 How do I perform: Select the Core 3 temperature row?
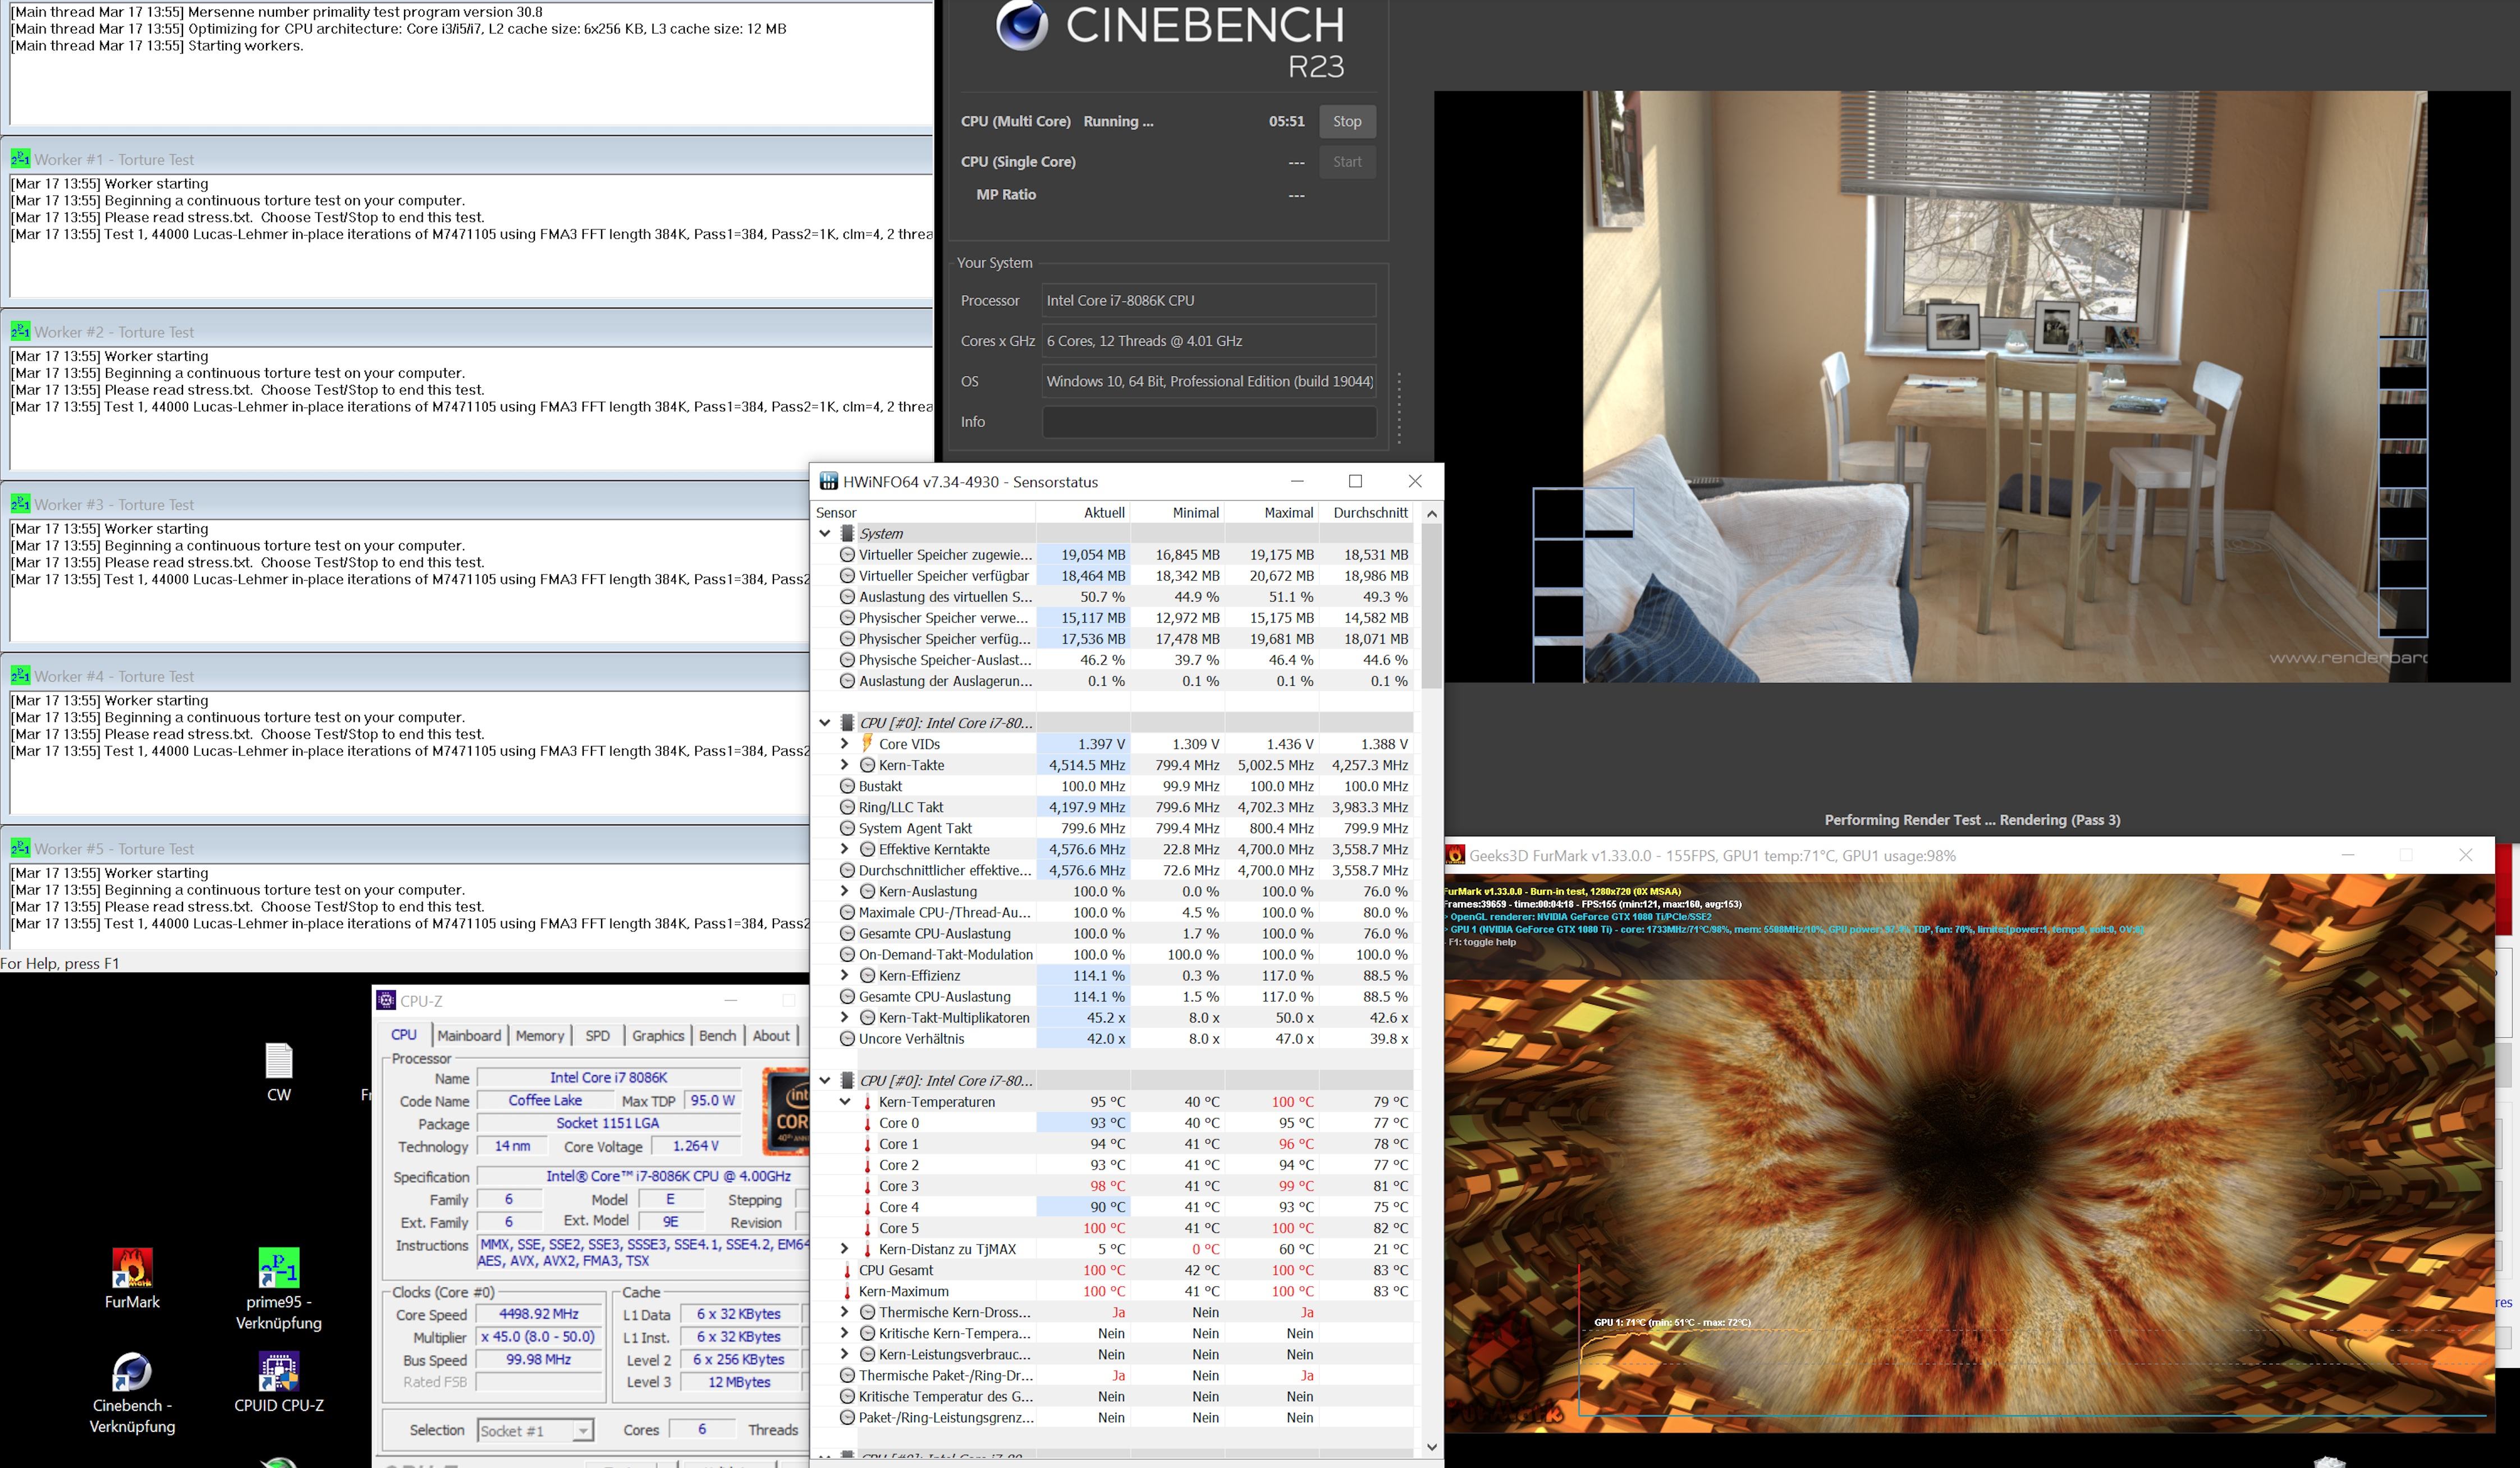click(1113, 1186)
